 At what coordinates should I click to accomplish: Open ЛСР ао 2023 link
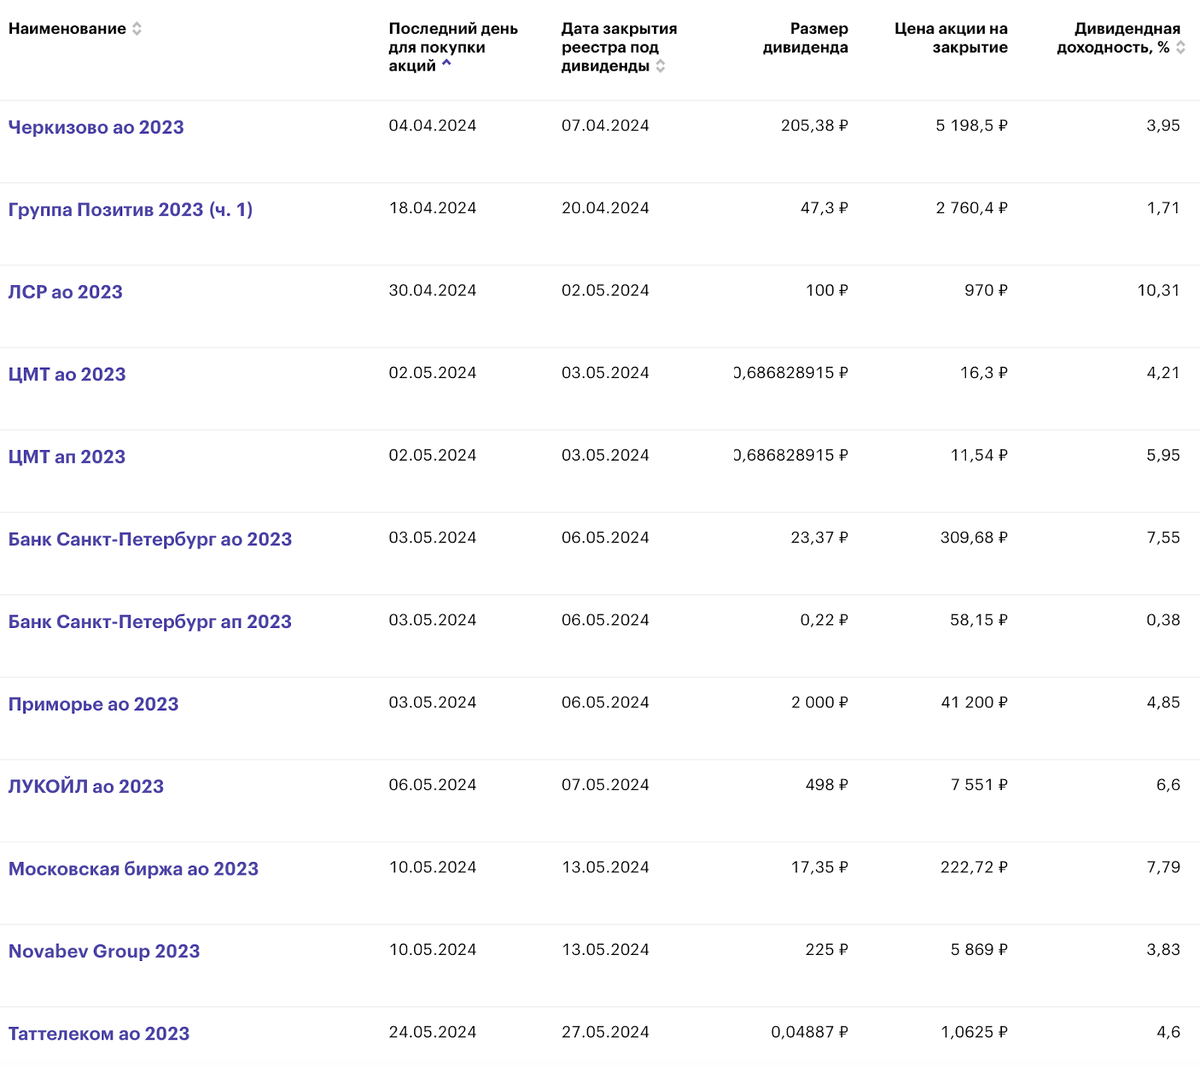(65, 292)
